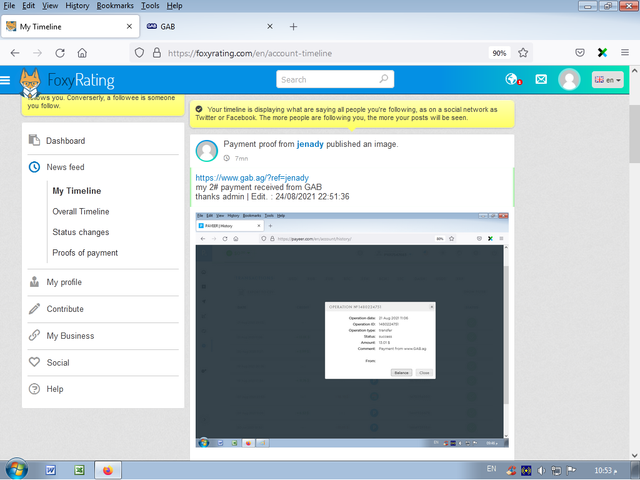The height and width of the screenshot is (480, 640).
Task: Open the Help menu
Action: pyautogui.click(x=174, y=6)
